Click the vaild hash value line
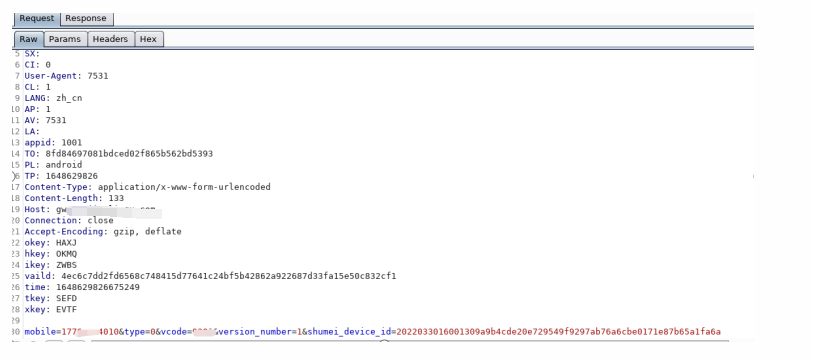 pos(211,276)
